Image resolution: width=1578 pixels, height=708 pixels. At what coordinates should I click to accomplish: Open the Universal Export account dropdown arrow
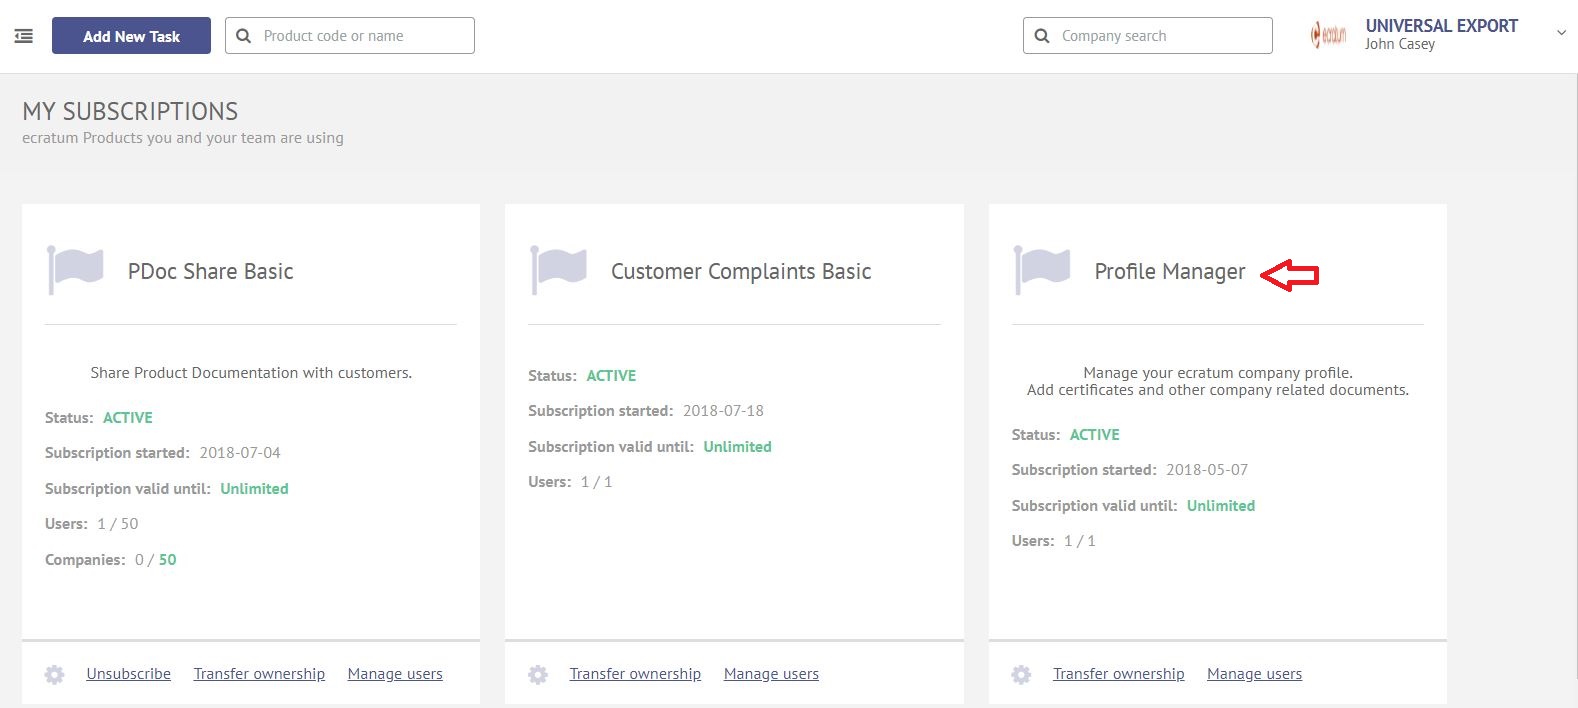[x=1561, y=33]
